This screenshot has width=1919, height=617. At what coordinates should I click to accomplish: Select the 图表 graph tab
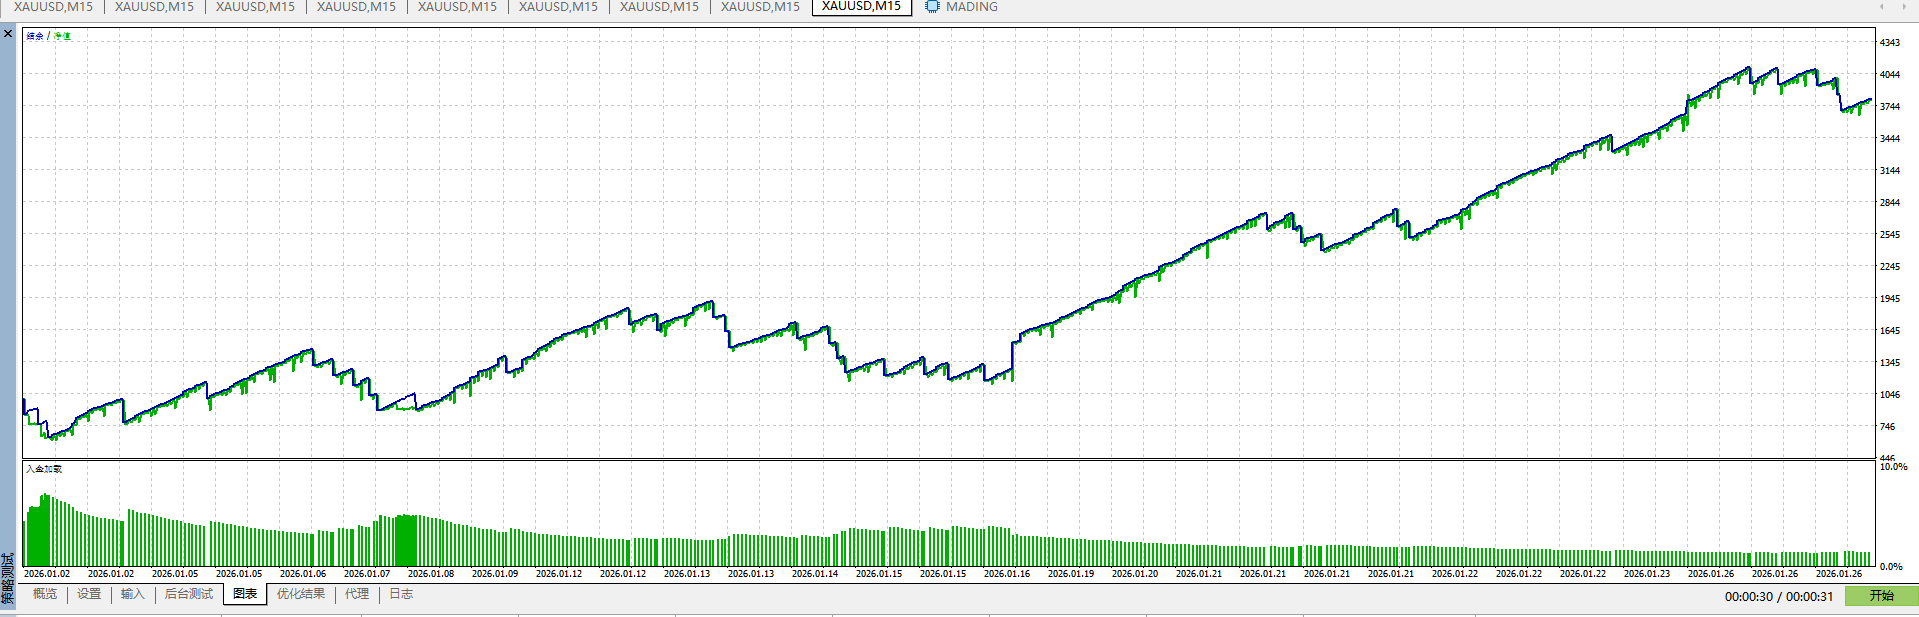point(245,594)
